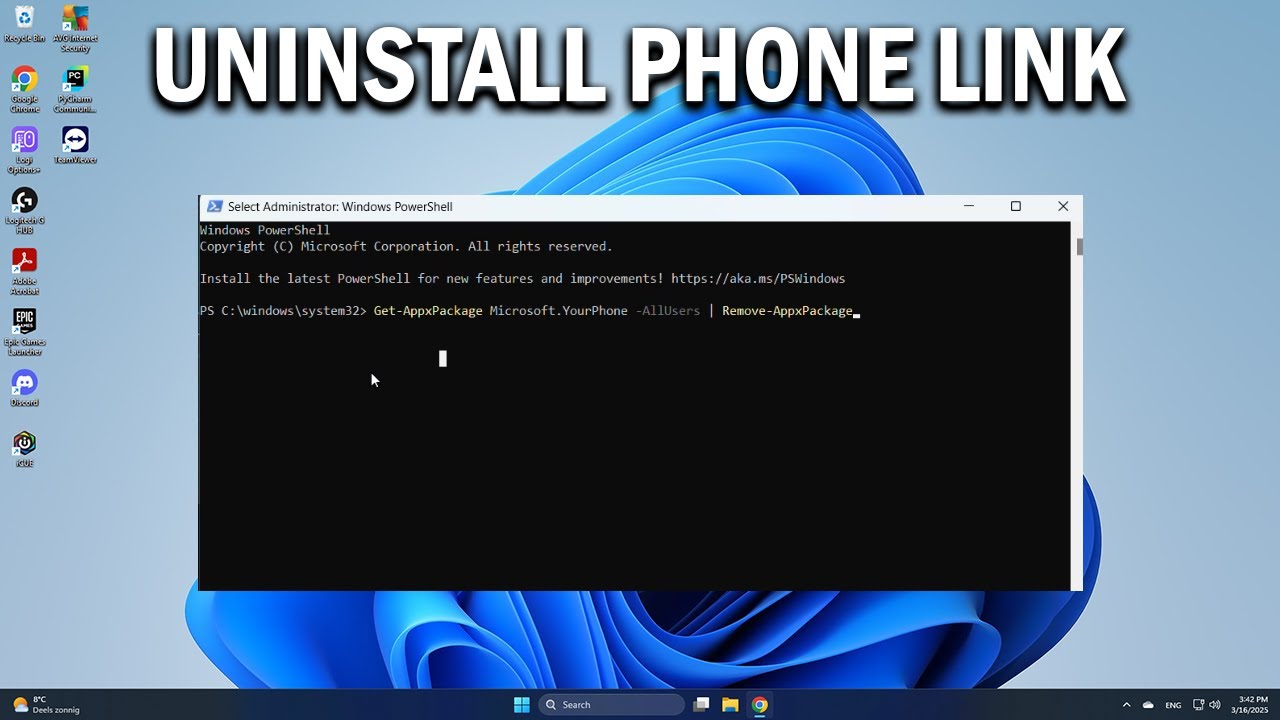This screenshot has height=720, width=1280.
Task: Open network display quick settings icon
Action: pyautogui.click(x=1199, y=705)
